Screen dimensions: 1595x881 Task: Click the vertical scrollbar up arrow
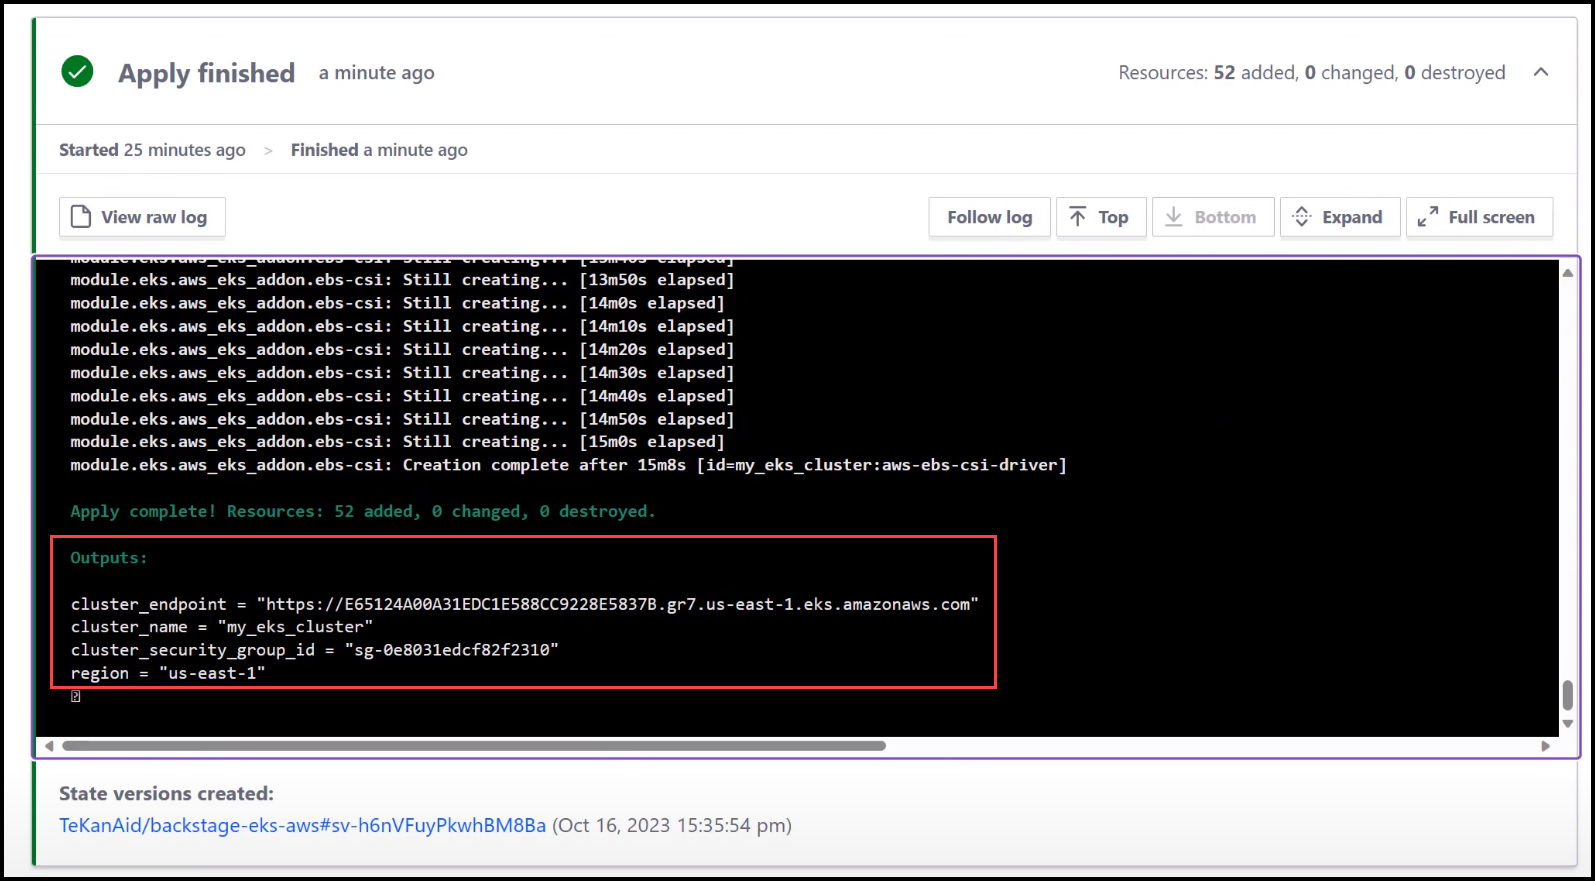(1567, 273)
